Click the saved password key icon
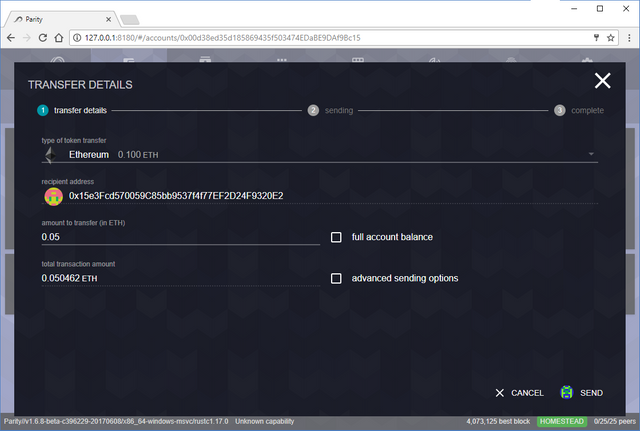 [596, 38]
